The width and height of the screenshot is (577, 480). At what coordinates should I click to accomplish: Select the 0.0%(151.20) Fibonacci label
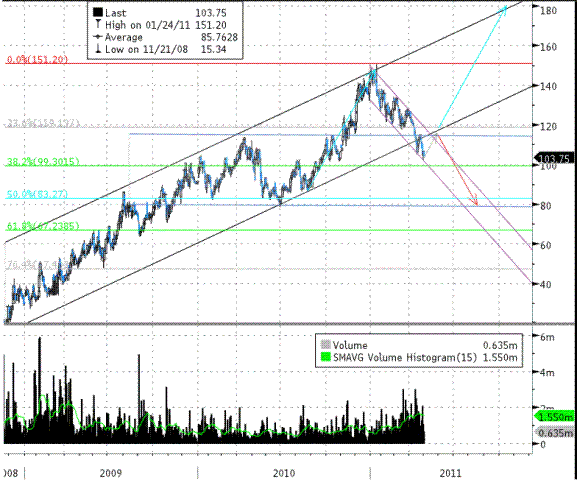(x=37, y=59)
